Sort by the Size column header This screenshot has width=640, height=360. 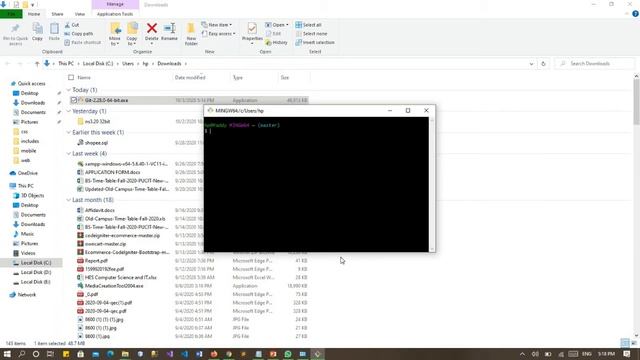[x=285, y=78]
